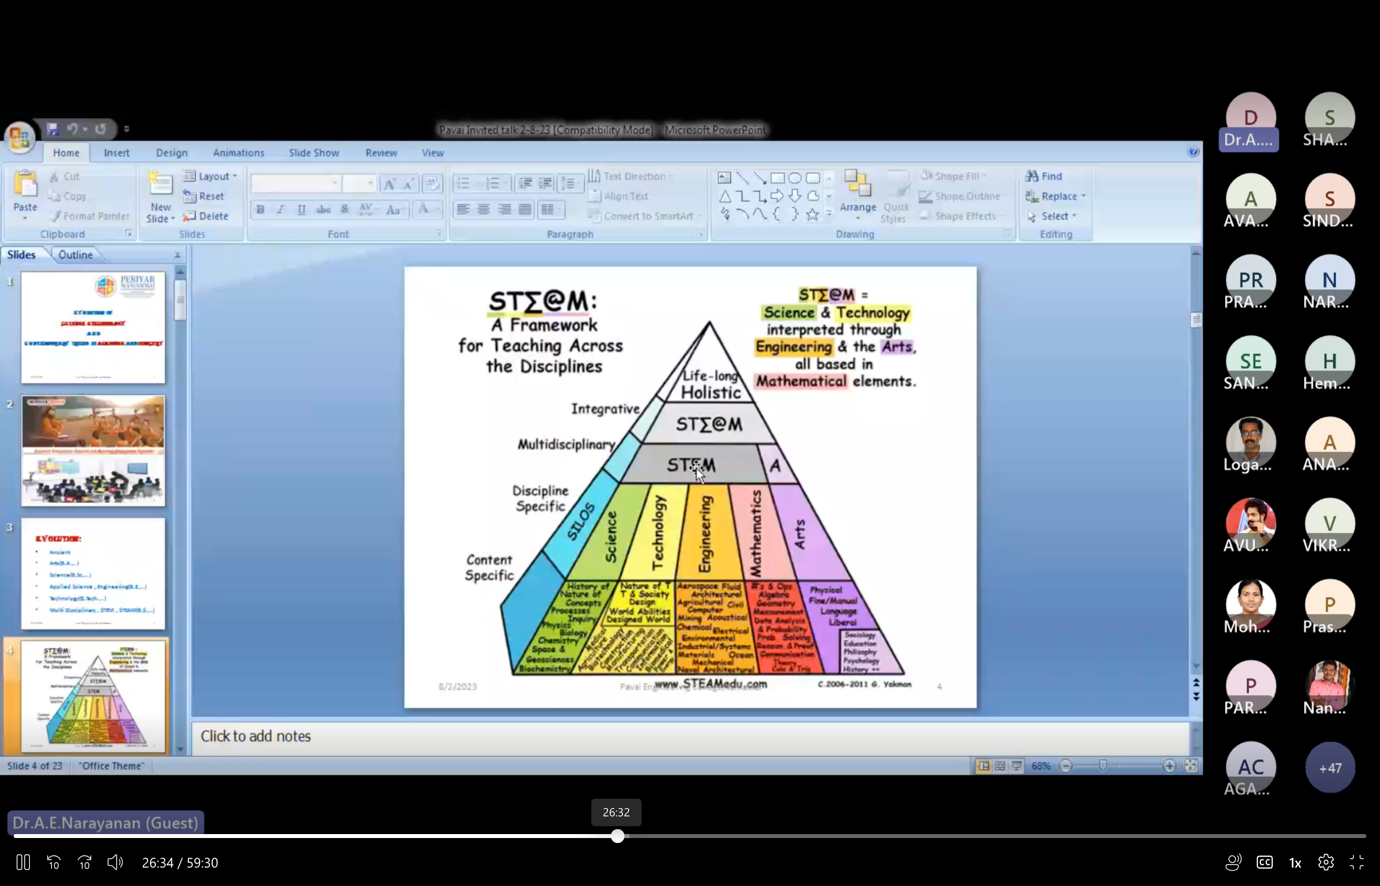The width and height of the screenshot is (1380, 886).
Task: Switch to the Slide Show ribbon tab
Action: pyautogui.click(x=313, y=153)
